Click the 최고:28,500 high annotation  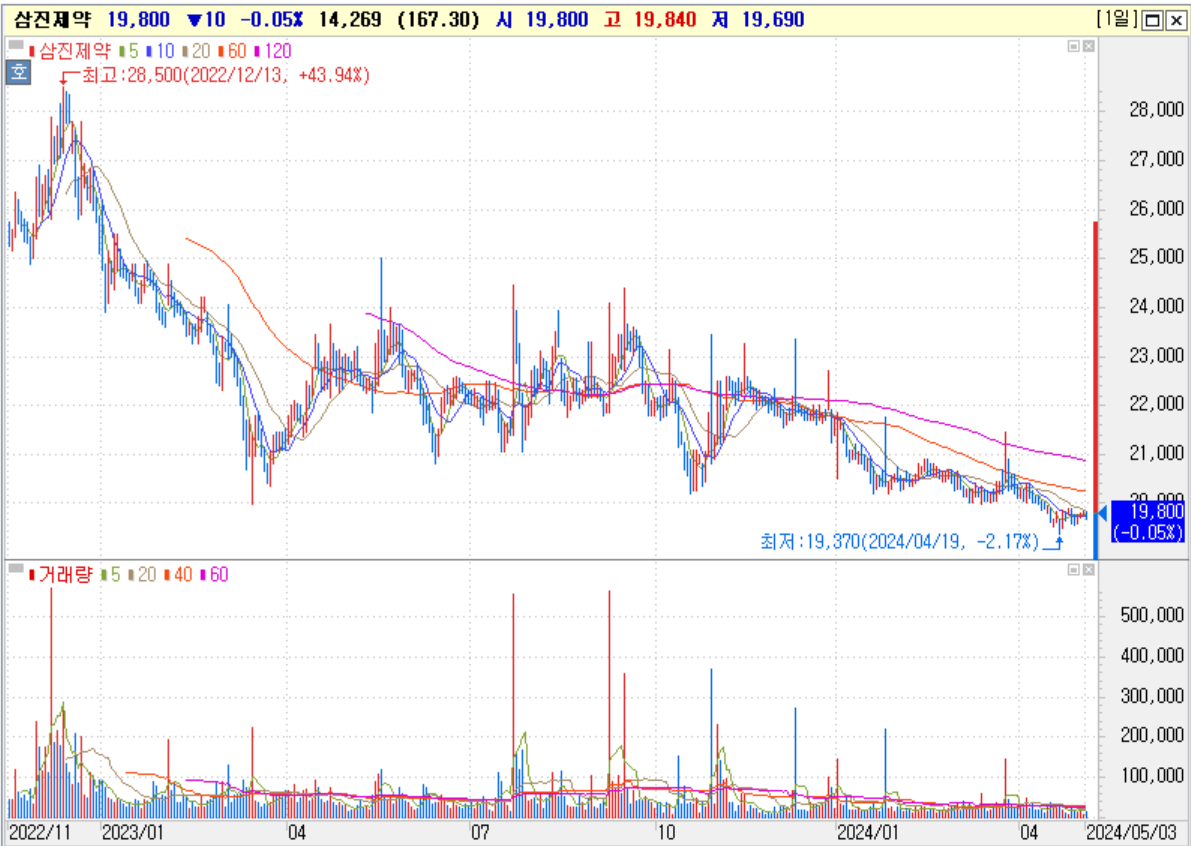226,75
